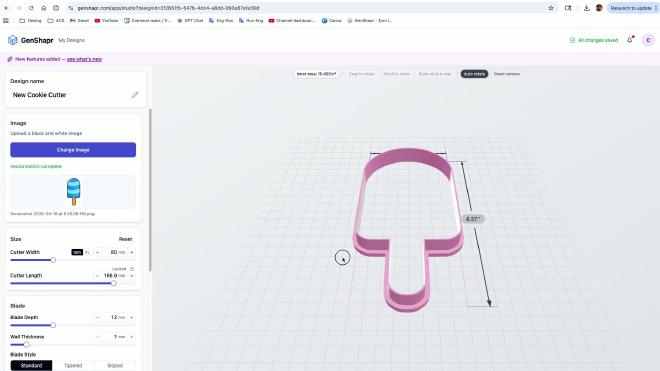Increase Cutter Width with plus button
Screen dimensions: 660x371
[132, 252]
